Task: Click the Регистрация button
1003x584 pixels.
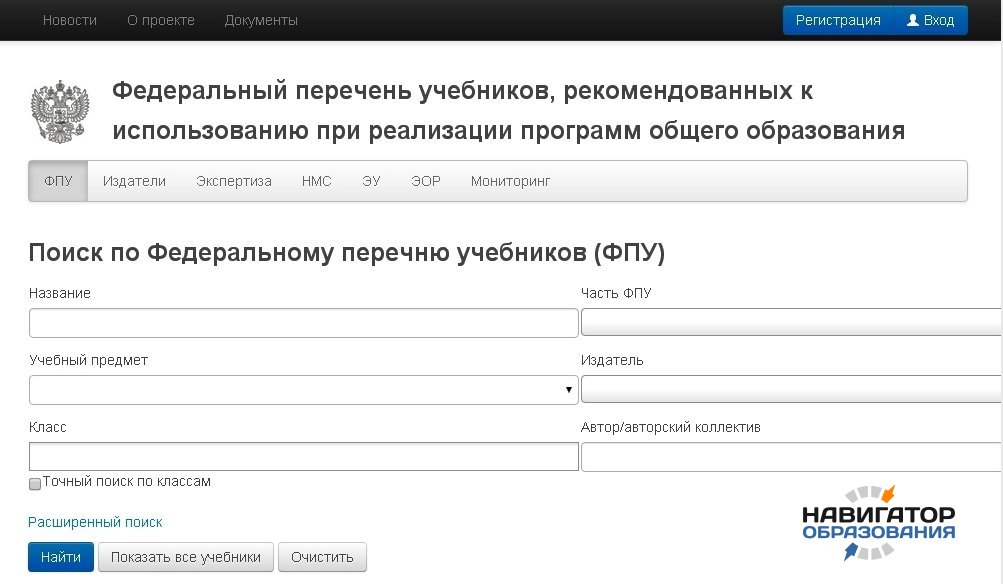Action: 838,20
